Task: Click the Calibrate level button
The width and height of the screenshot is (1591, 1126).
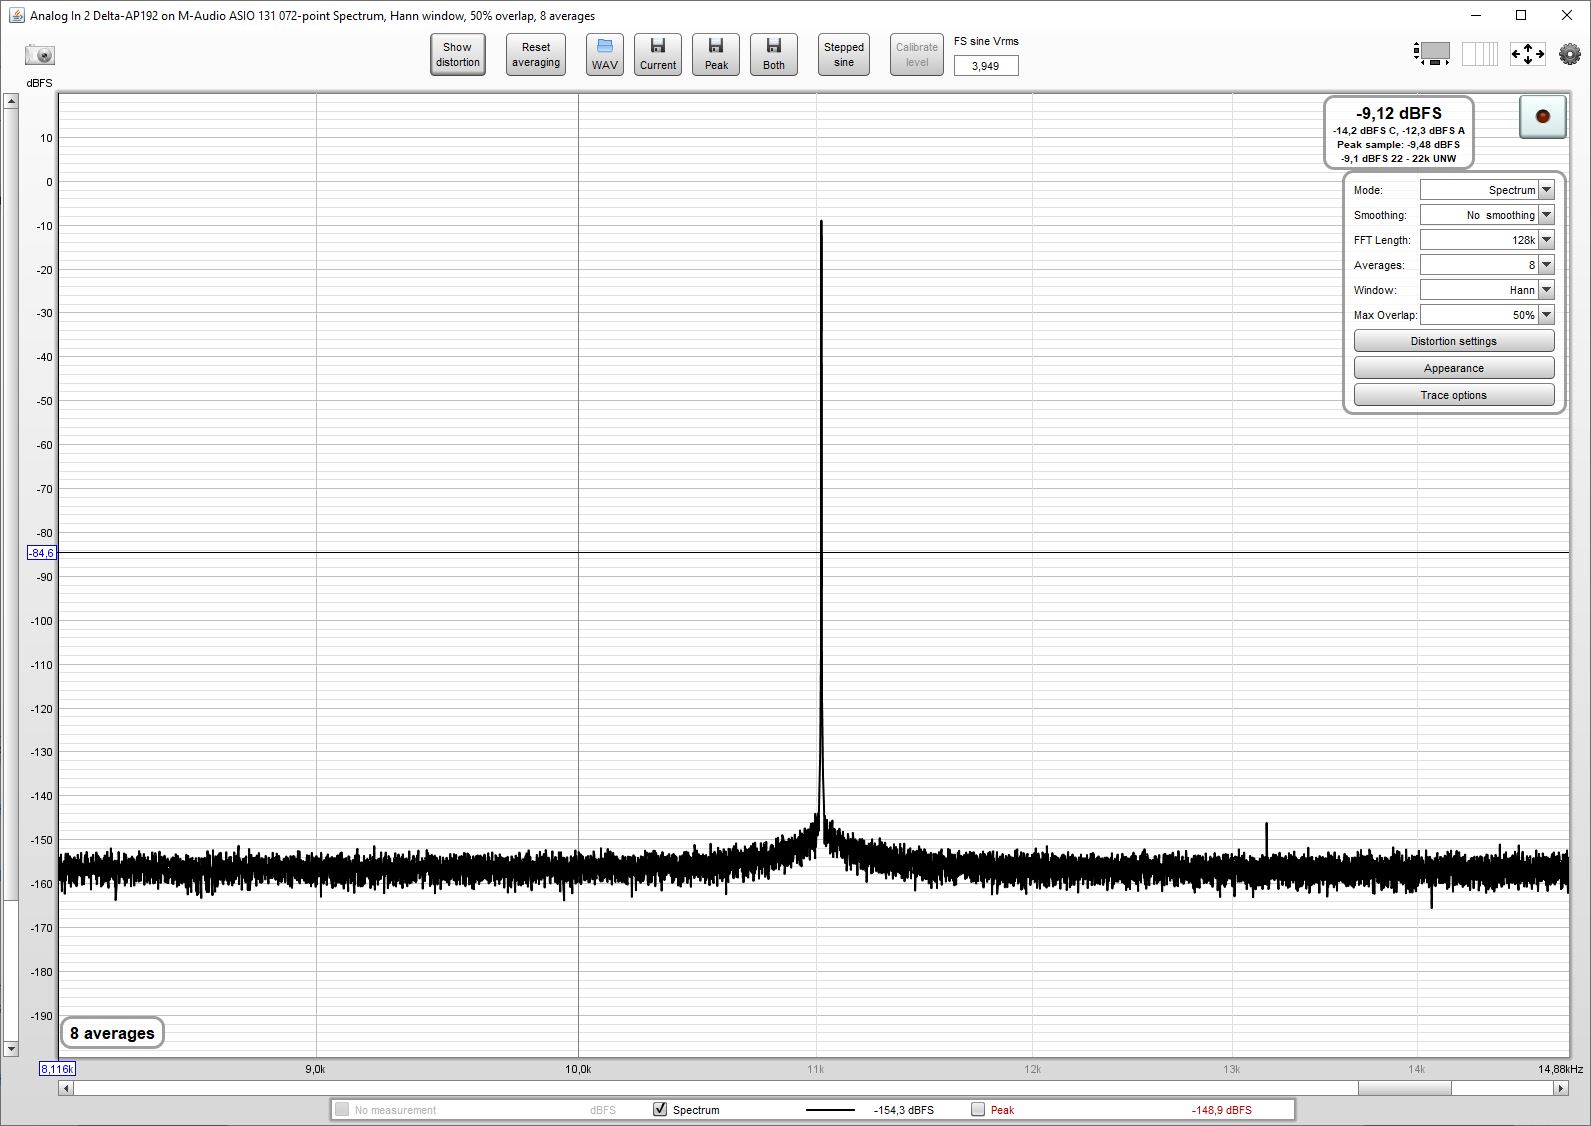Action: [917, 54]
